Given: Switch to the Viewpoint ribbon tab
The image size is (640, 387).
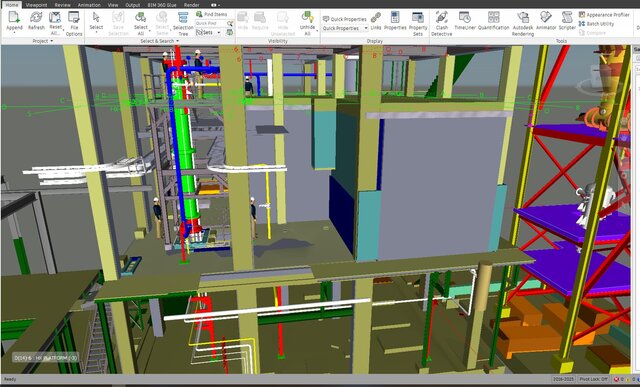Looking at the screenshot, I should click(x=36, y=5).
